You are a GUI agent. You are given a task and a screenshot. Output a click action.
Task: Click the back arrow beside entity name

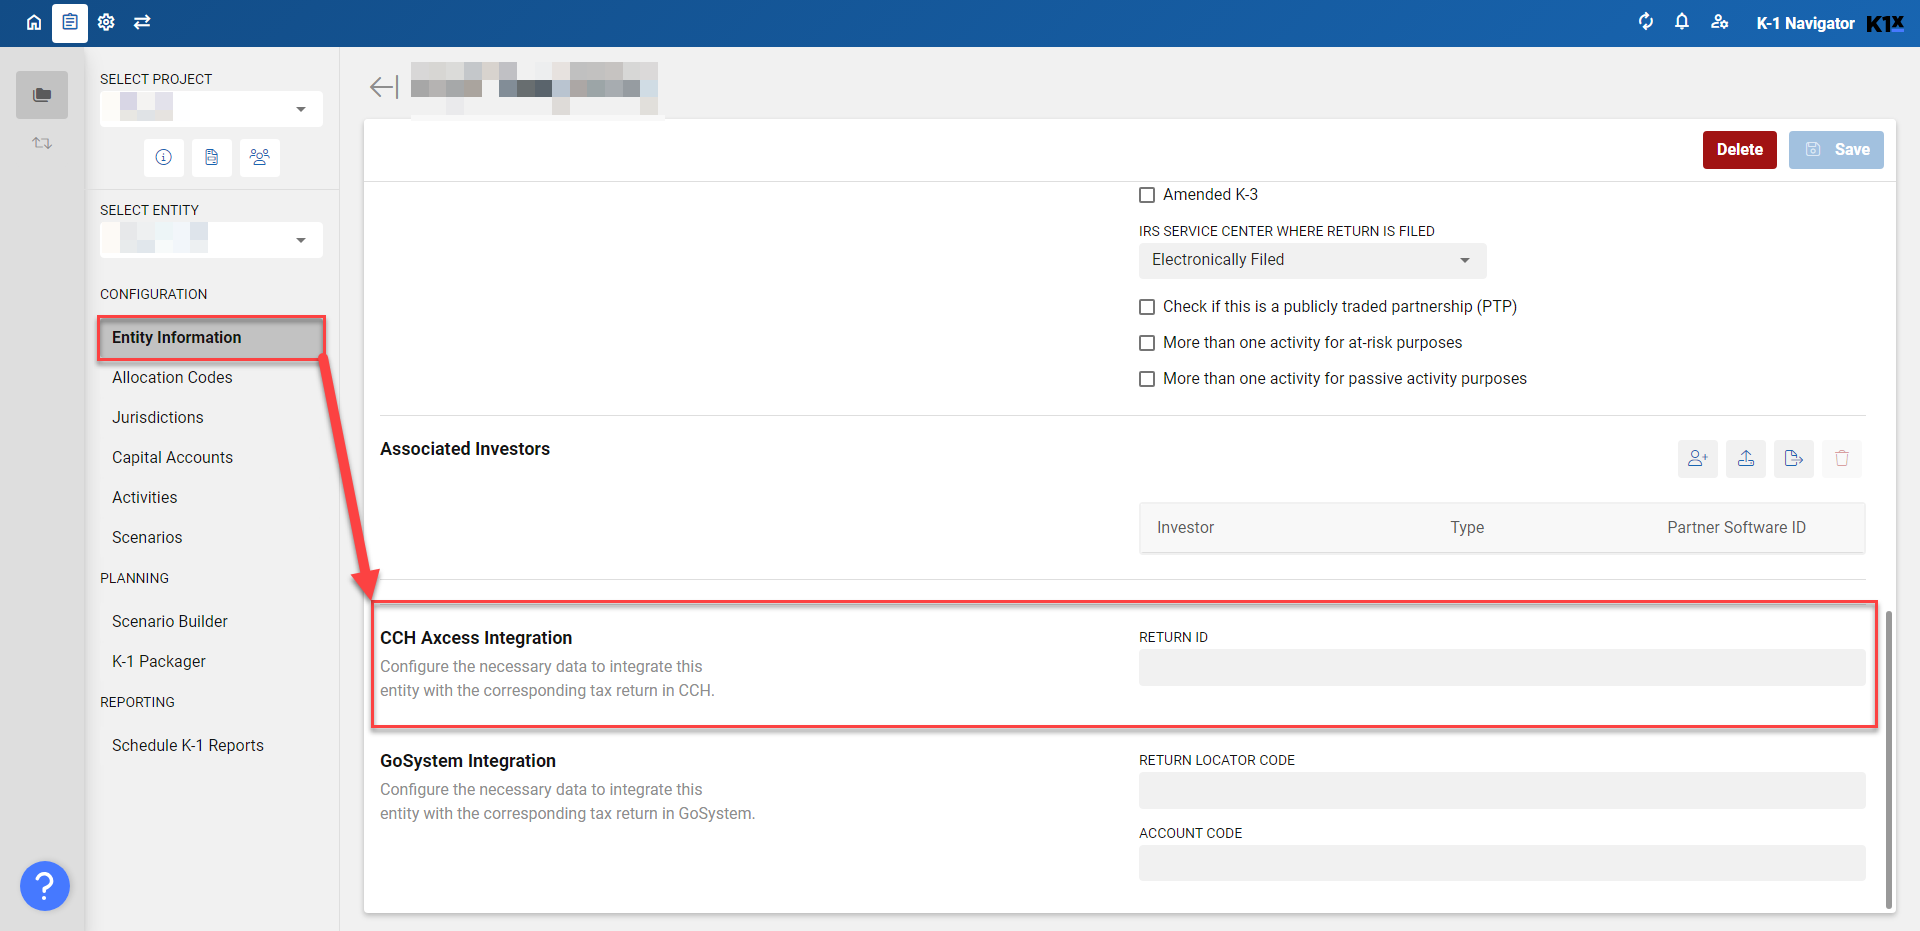383,88
